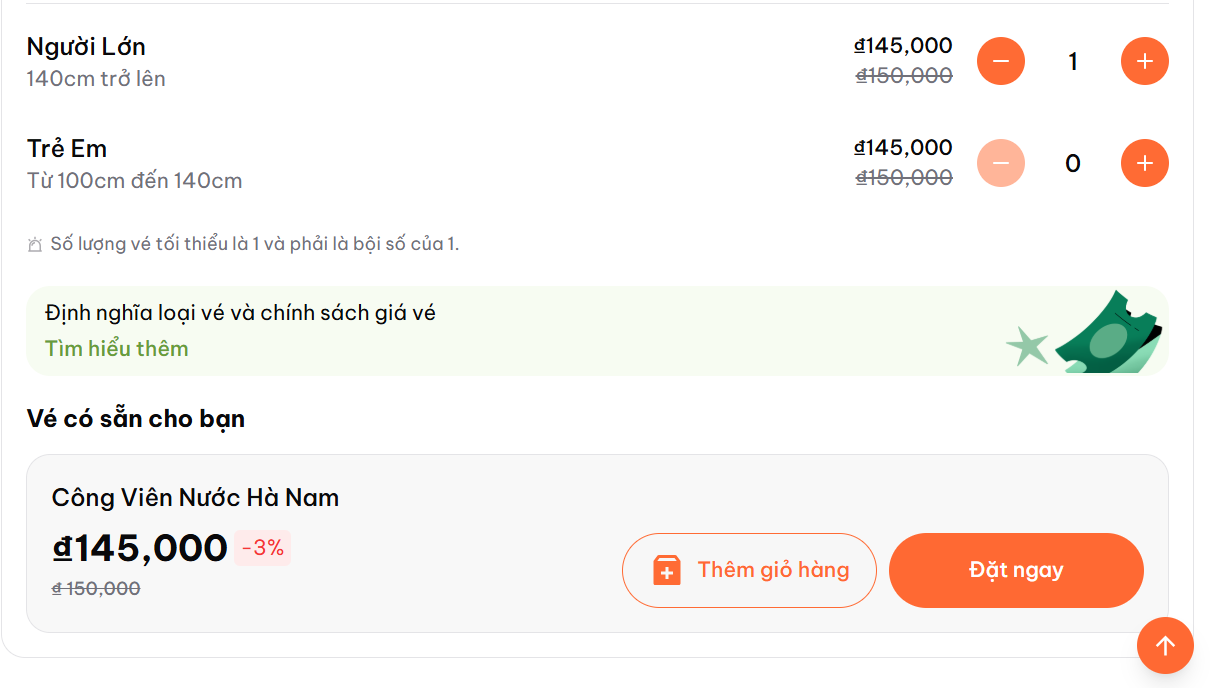This screenshot has height=688, width=1210.
Task: Open the Tìm hiểu thêm link
Action: (x=116, y=348)
